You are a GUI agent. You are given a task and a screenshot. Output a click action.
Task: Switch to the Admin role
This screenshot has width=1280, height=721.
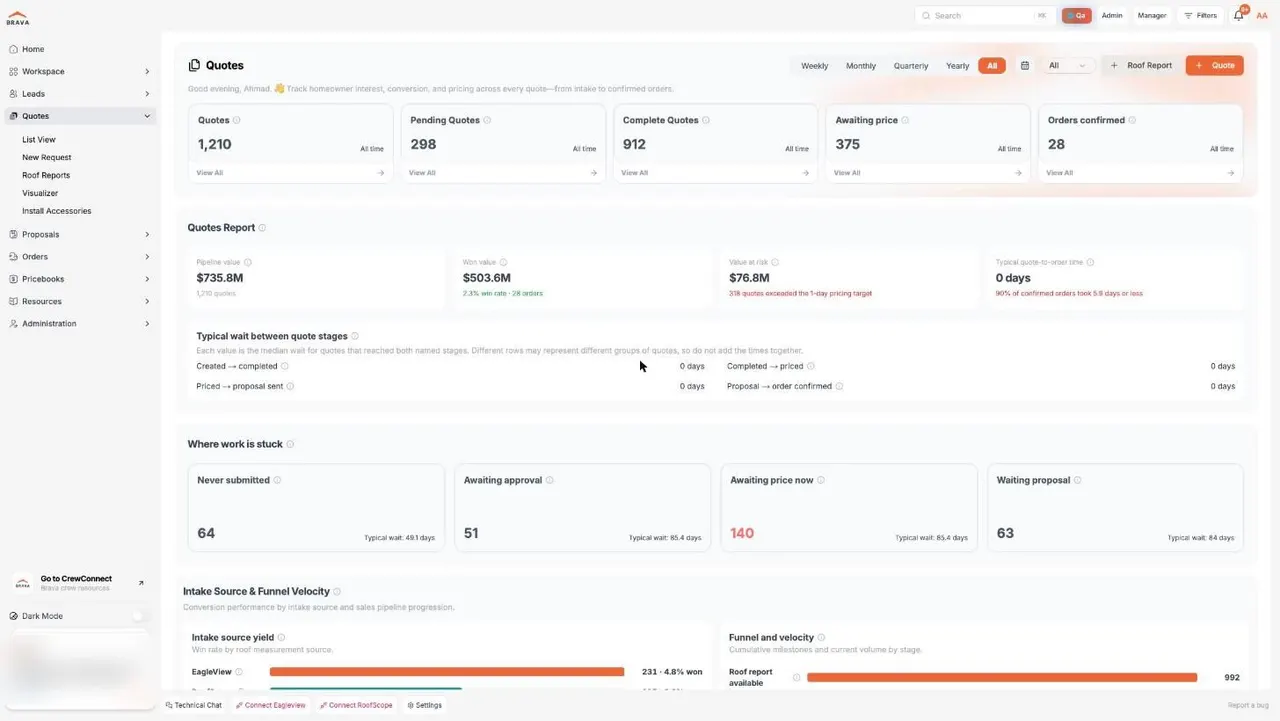(1112, 16)
